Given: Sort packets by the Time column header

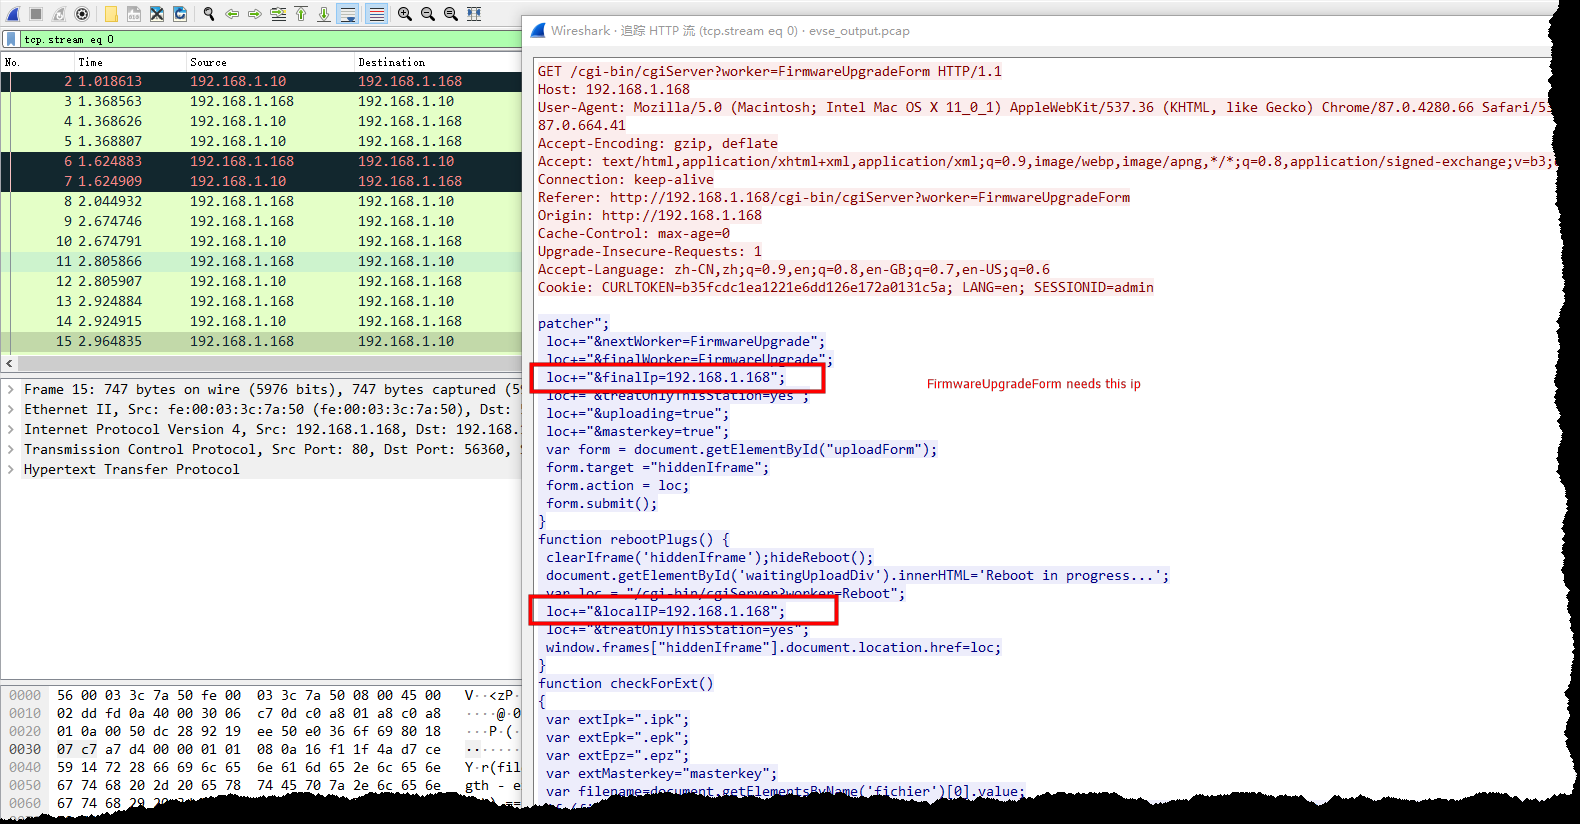Looking at the screenshot, I should (x=90, y=62).
